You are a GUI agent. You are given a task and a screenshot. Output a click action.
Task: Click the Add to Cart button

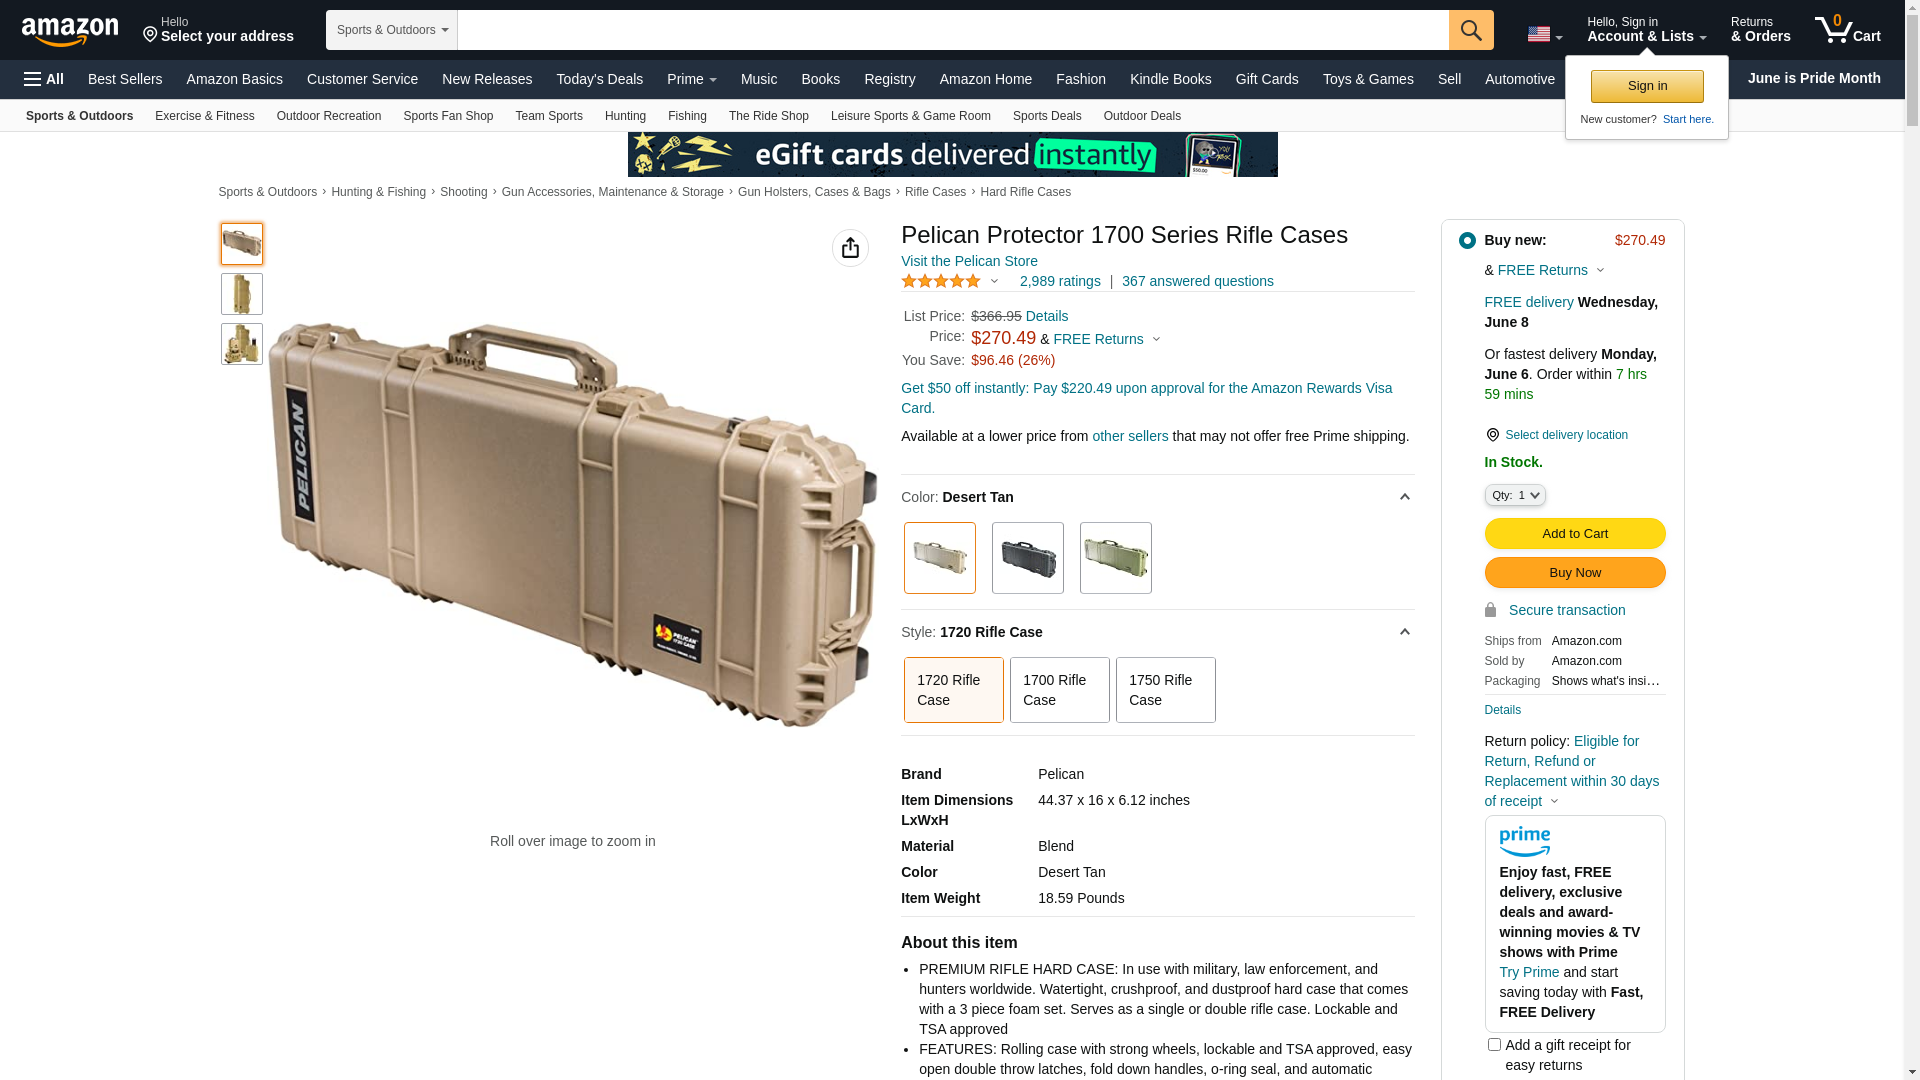click(1575, 534)
